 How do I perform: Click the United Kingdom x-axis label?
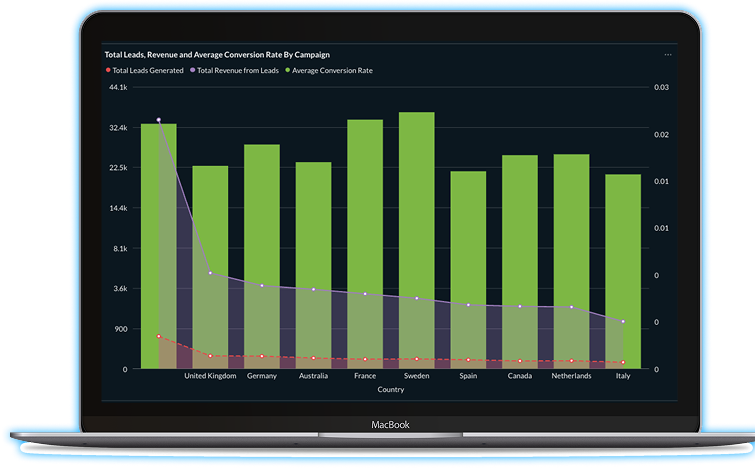(210, 376)
